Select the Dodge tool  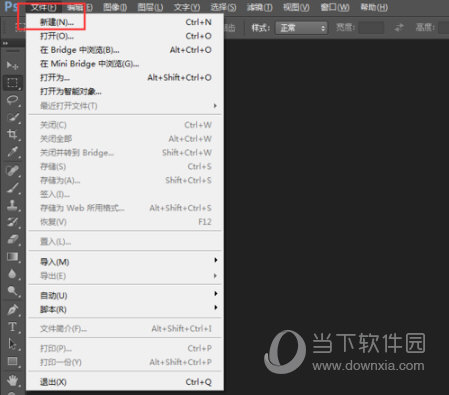pos(12,291)
